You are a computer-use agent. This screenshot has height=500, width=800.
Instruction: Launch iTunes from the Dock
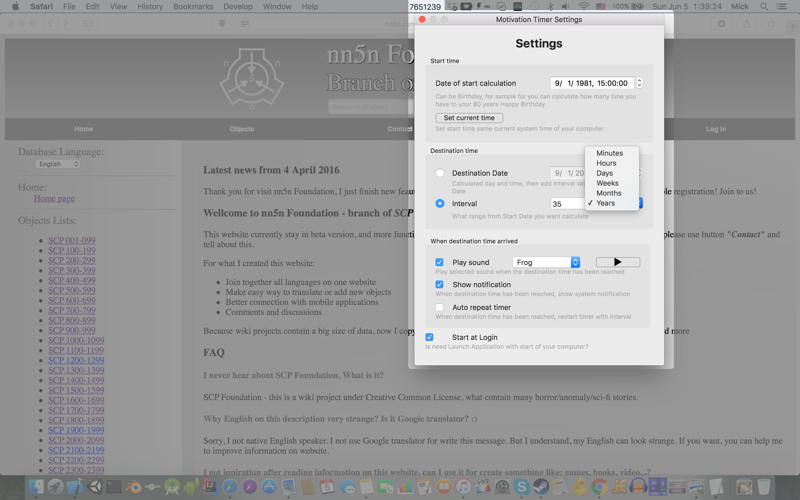pos(463,487)
